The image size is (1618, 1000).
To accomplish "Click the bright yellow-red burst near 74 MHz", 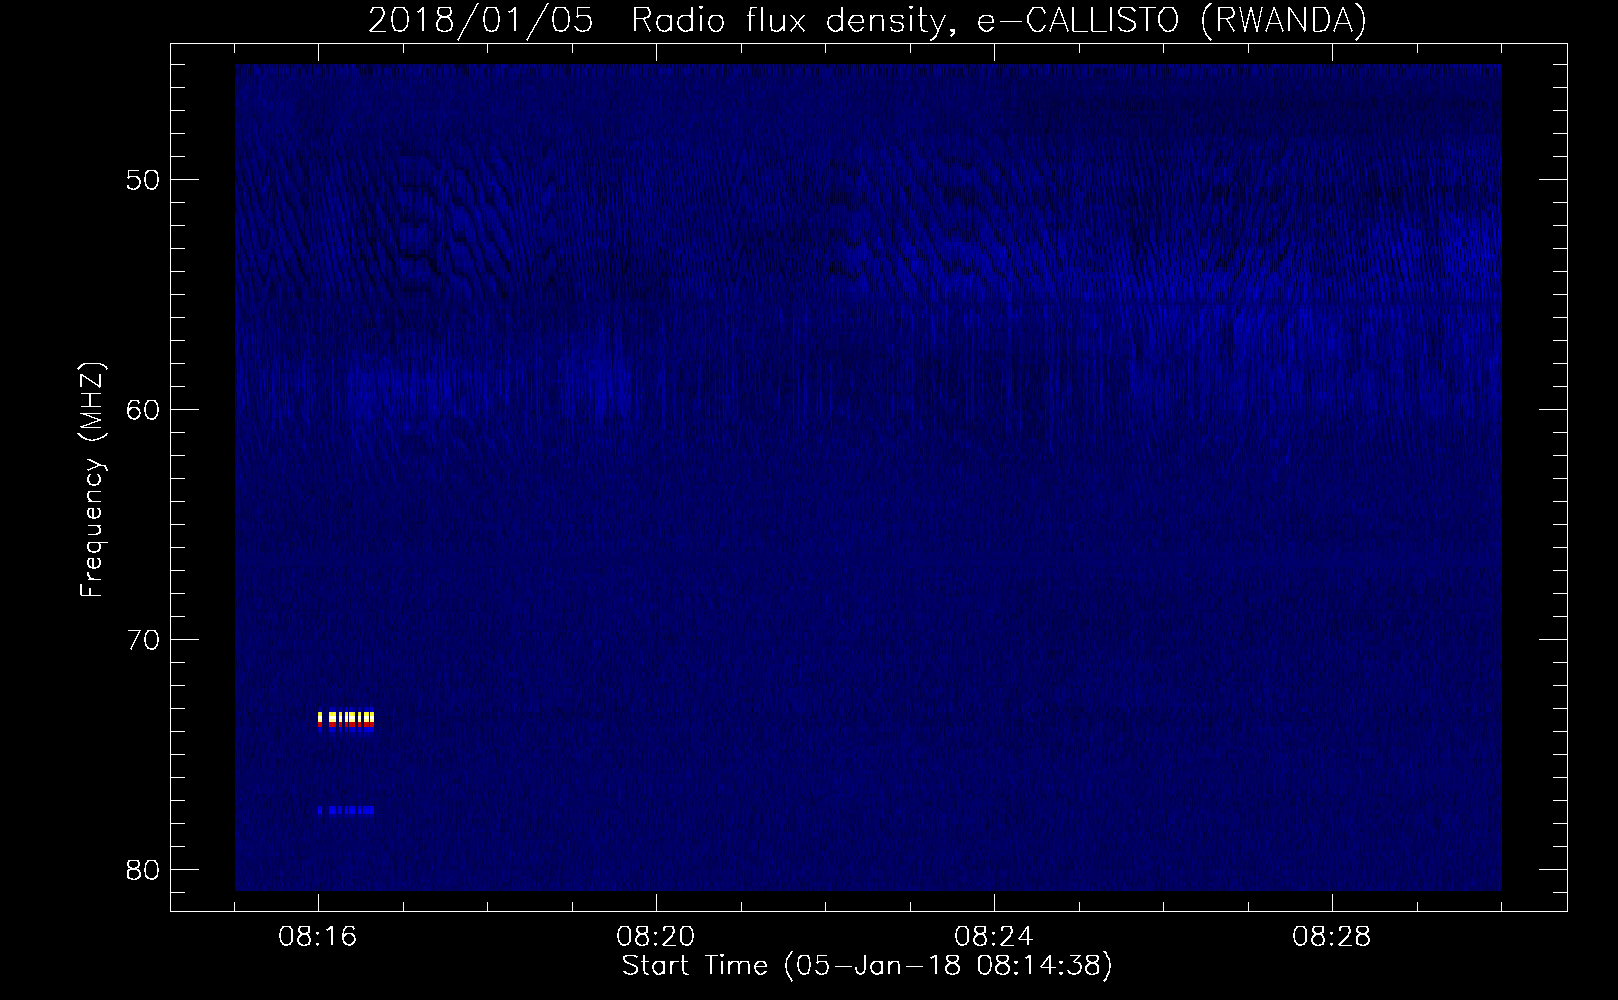I will (x=346, y=721).
